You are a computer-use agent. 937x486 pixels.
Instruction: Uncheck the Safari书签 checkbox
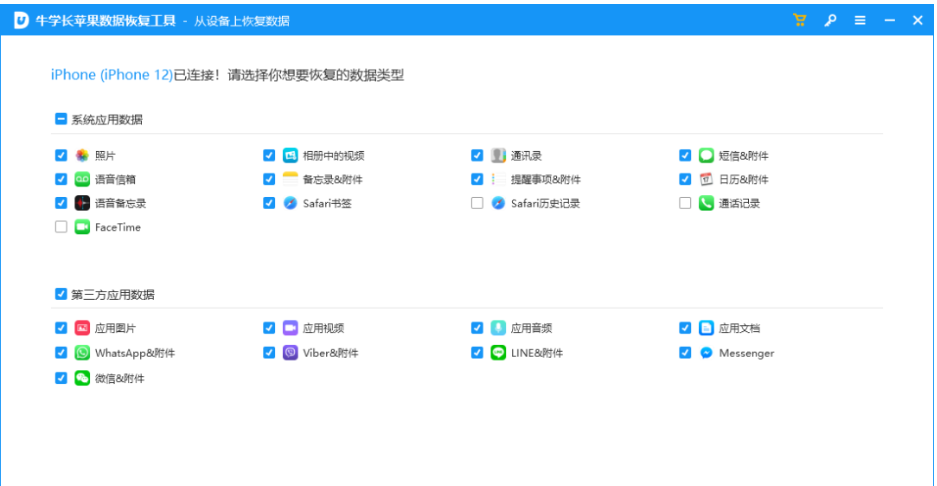tap(269, 203)
